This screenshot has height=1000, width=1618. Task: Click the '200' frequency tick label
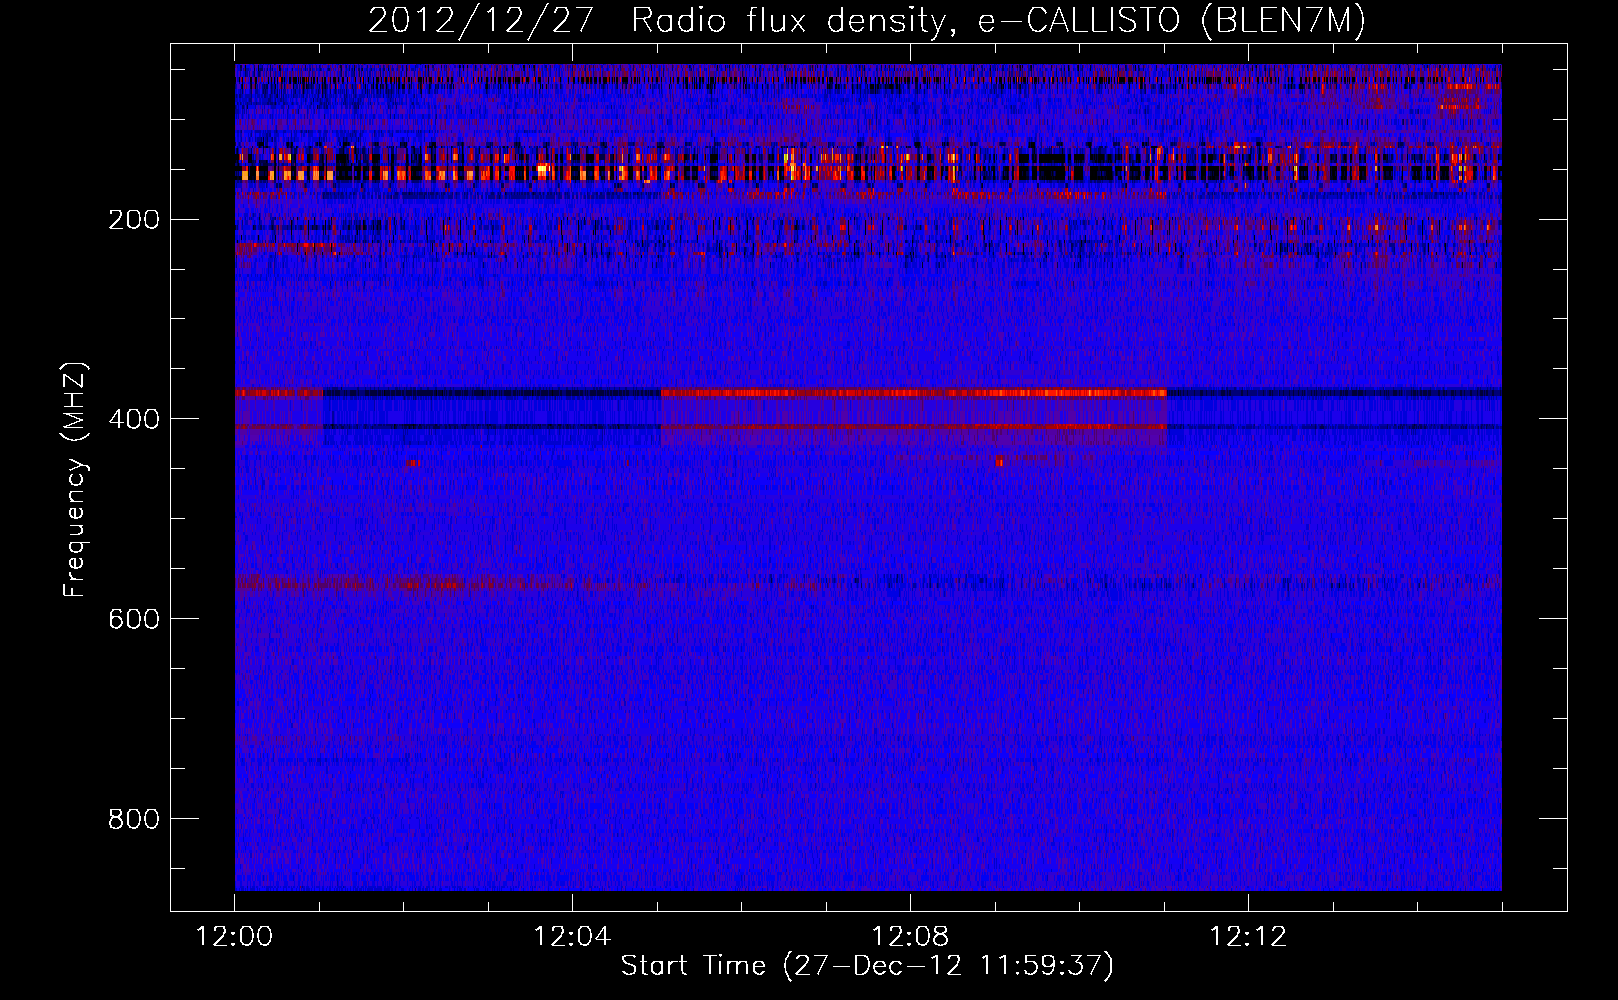134,220
